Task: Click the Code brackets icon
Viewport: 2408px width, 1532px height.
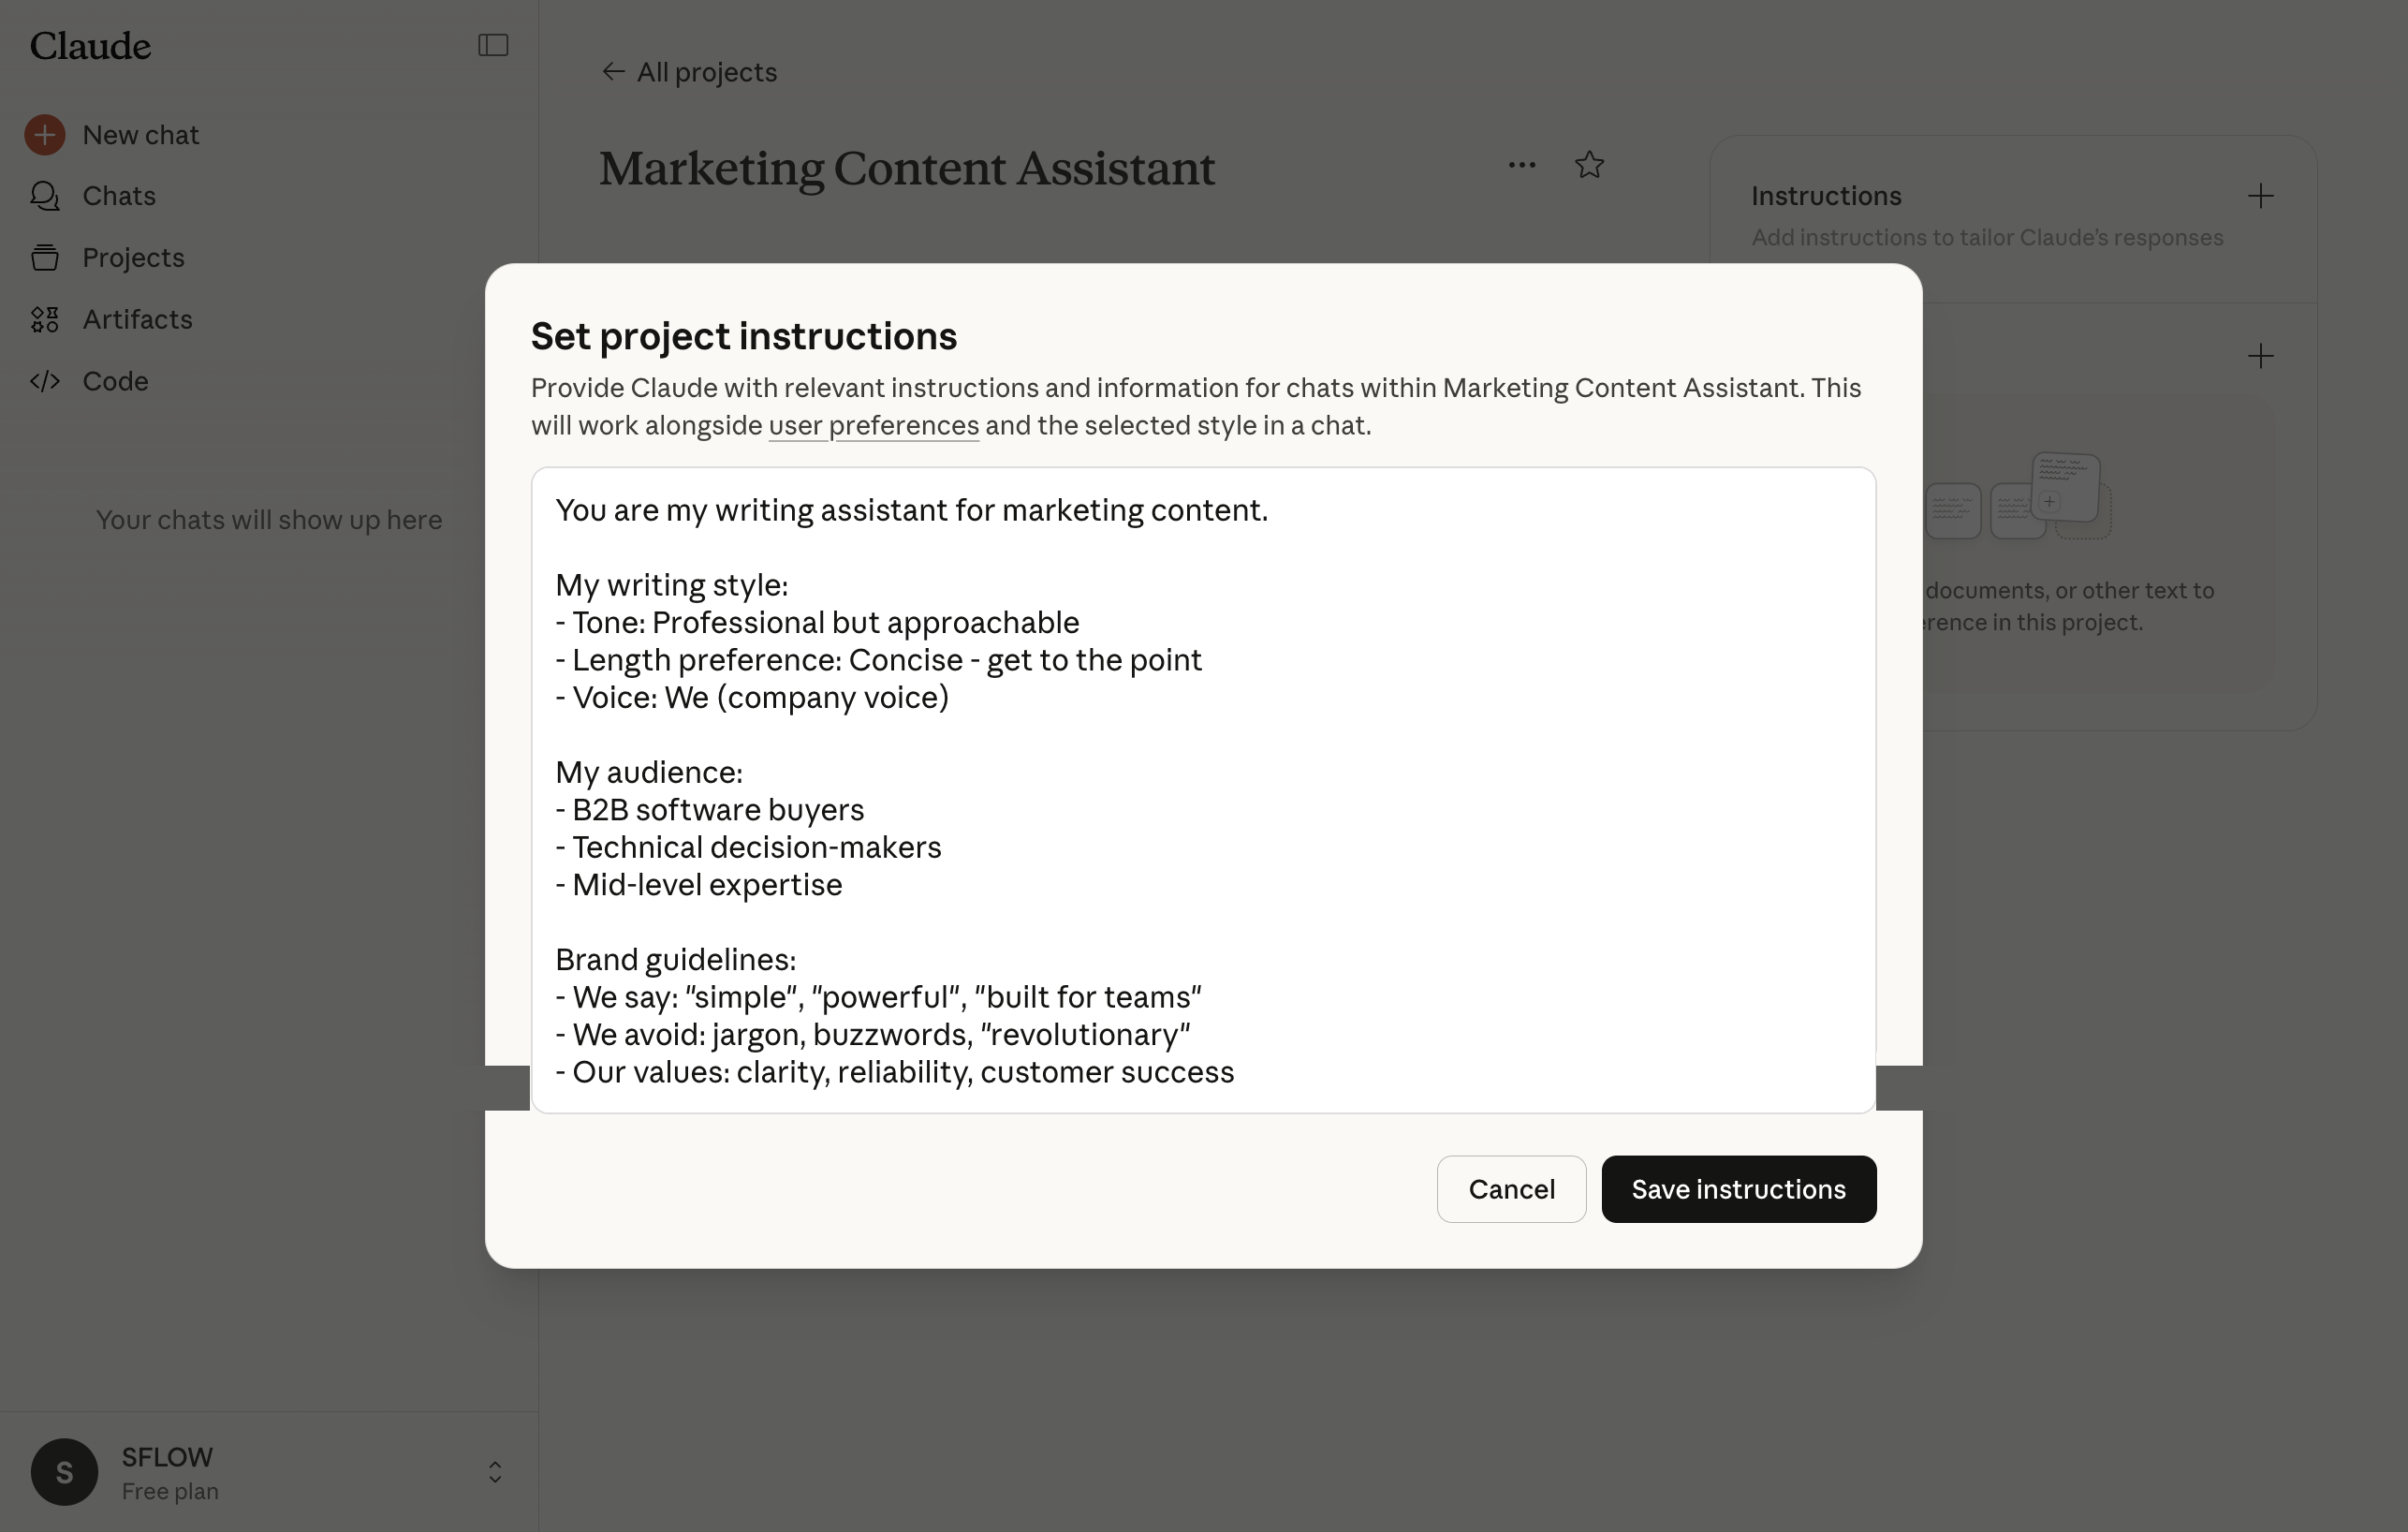Action: (45, 381)
